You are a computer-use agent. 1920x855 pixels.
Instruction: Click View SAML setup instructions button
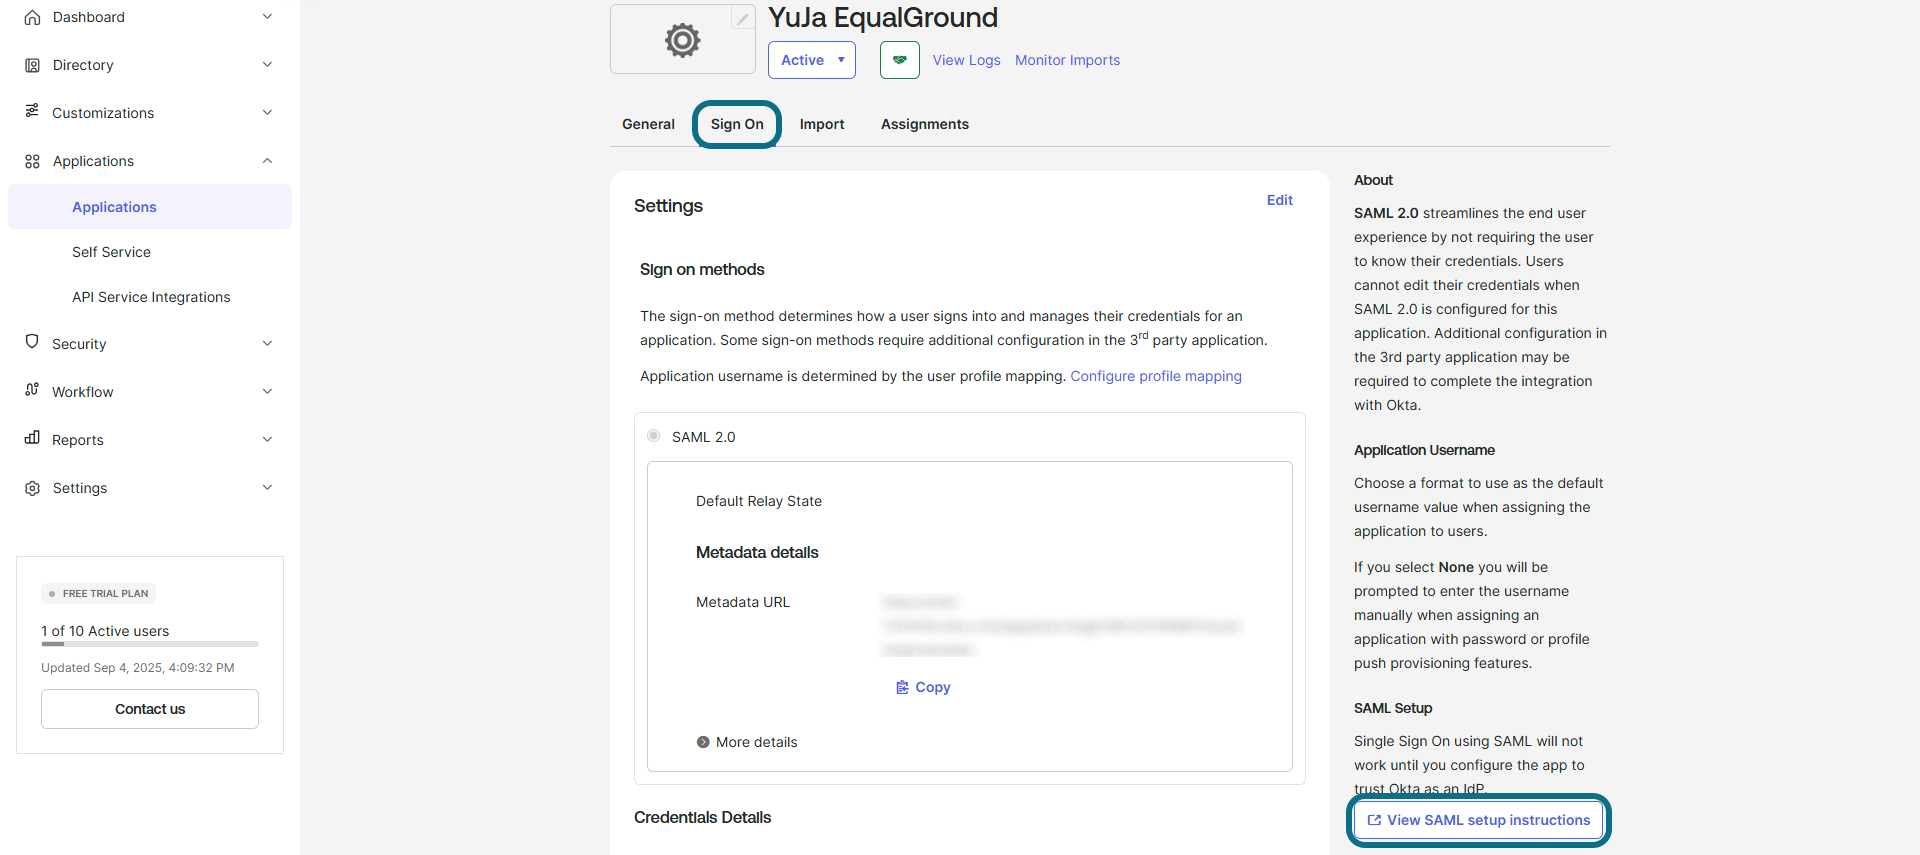(x=1479, y=820)
